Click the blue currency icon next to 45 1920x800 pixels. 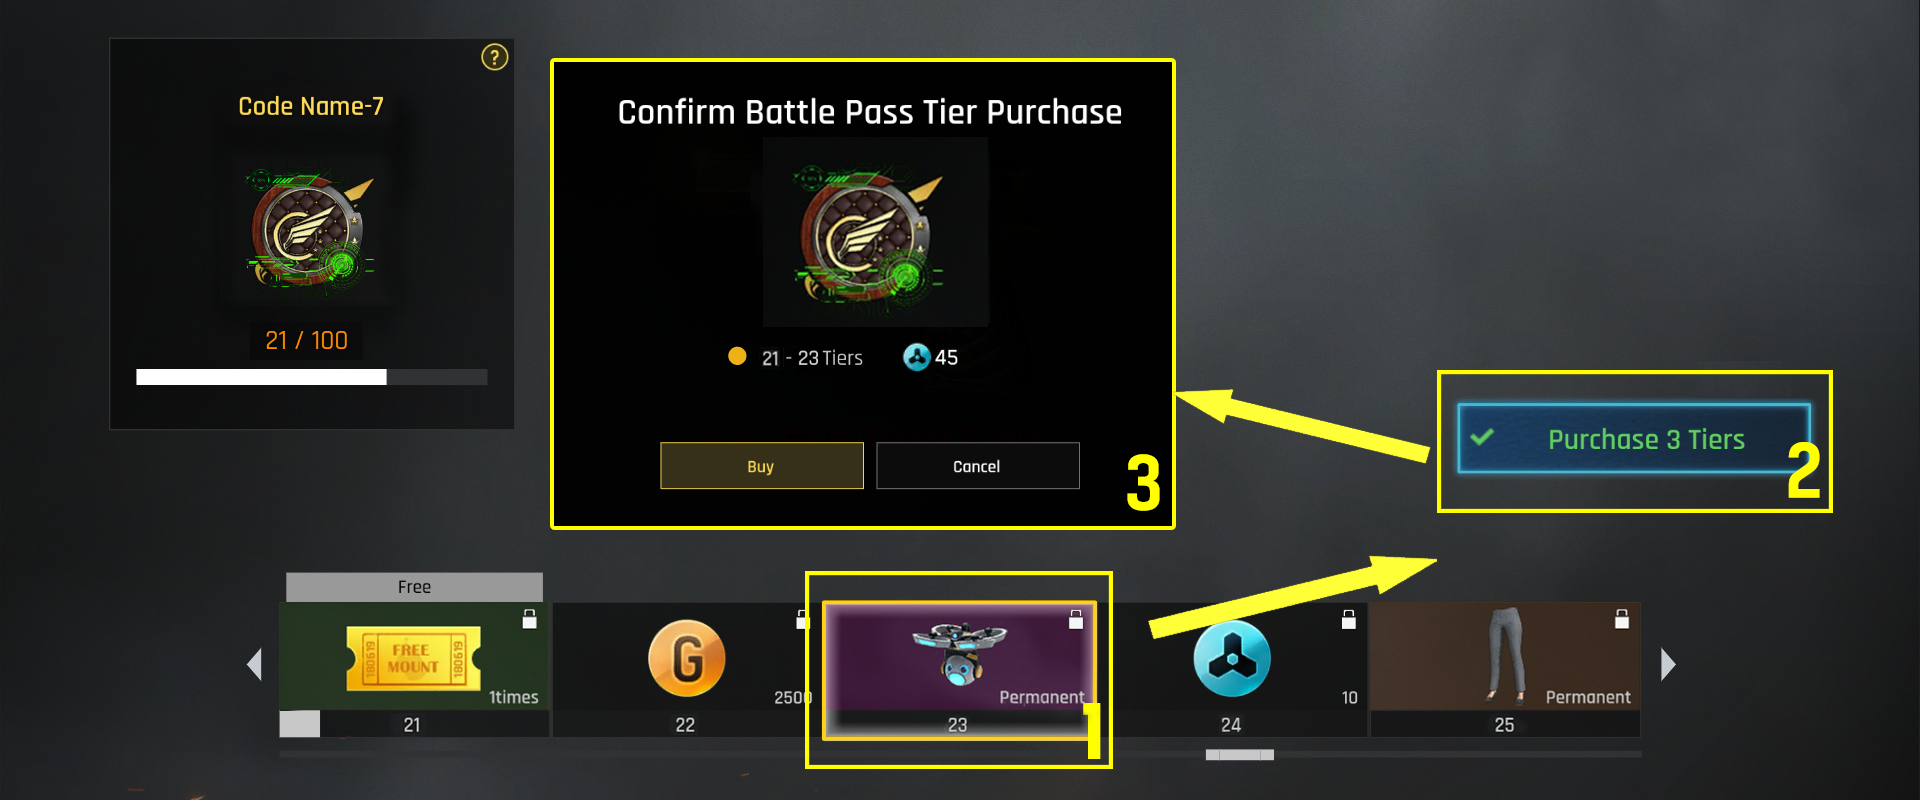click(916, 357)
